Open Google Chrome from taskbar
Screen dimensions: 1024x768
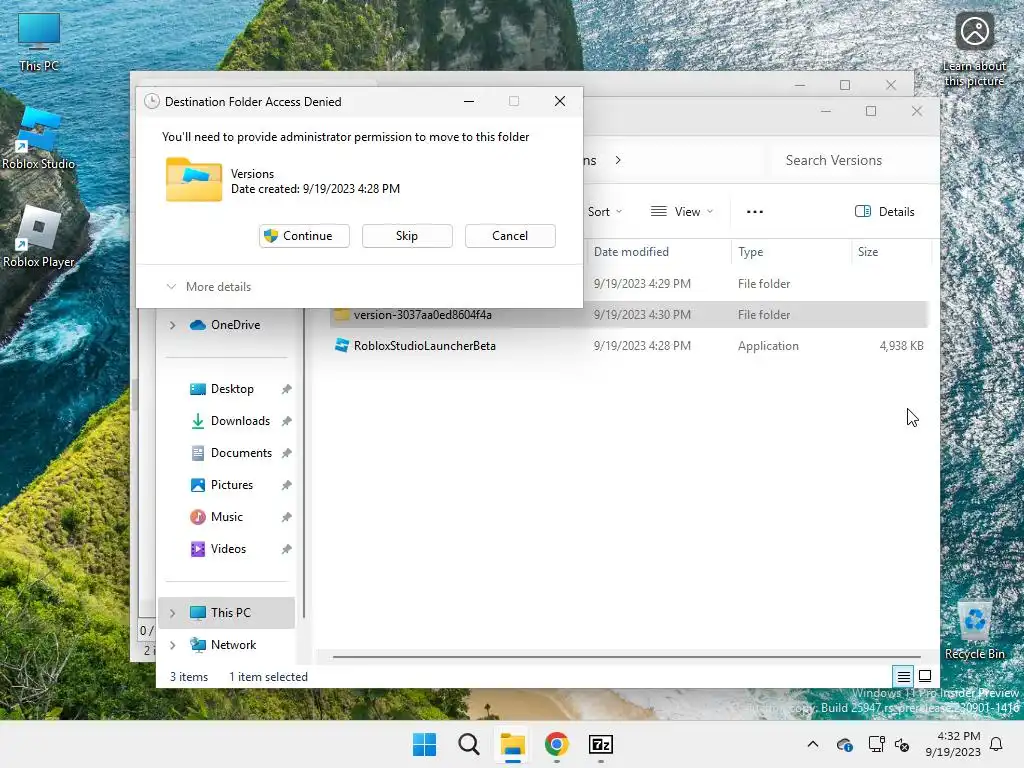click(556, 744)
